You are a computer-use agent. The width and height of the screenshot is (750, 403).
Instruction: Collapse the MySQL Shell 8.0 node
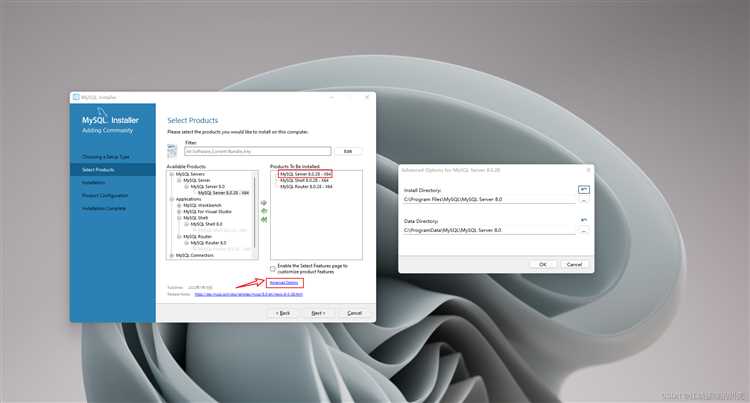pos(187,224)
